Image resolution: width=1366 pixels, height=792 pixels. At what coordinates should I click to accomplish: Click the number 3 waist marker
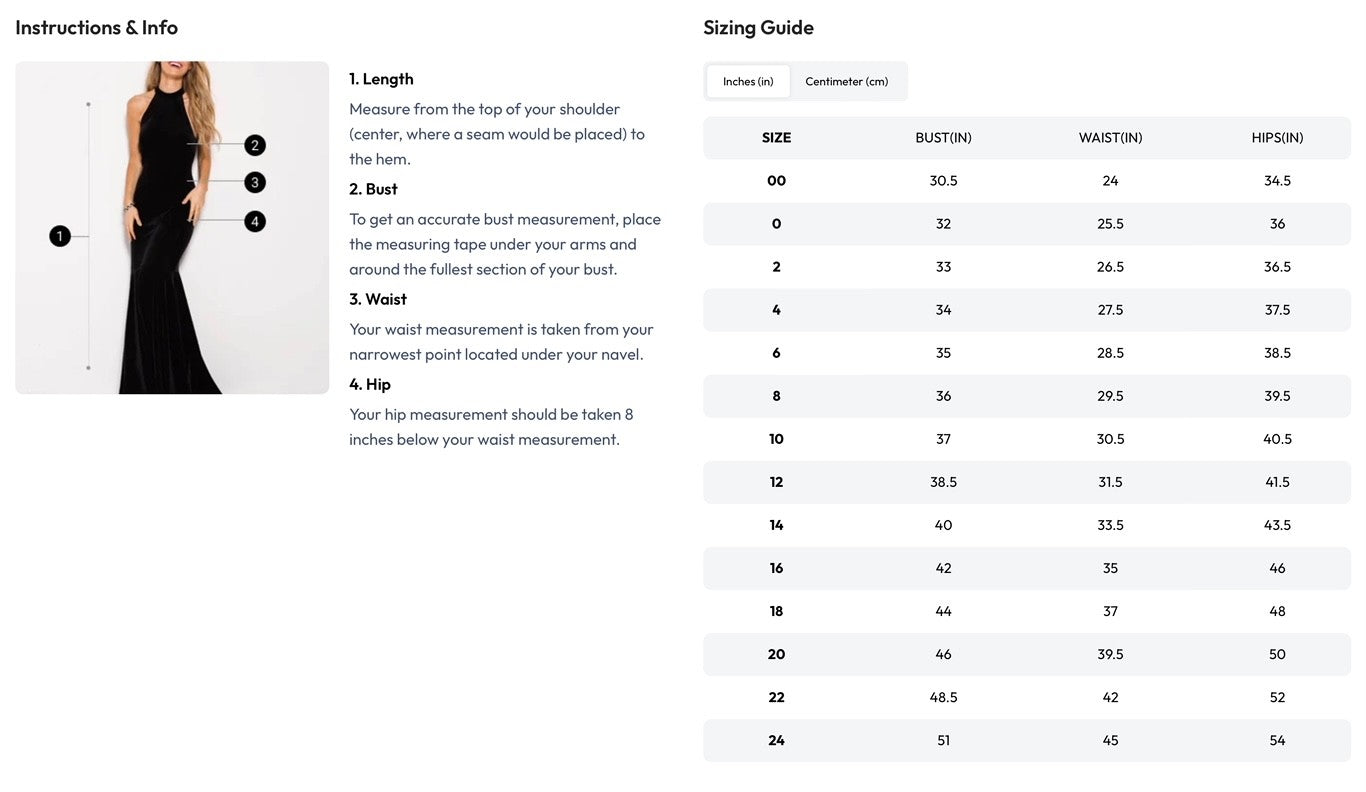255,182
